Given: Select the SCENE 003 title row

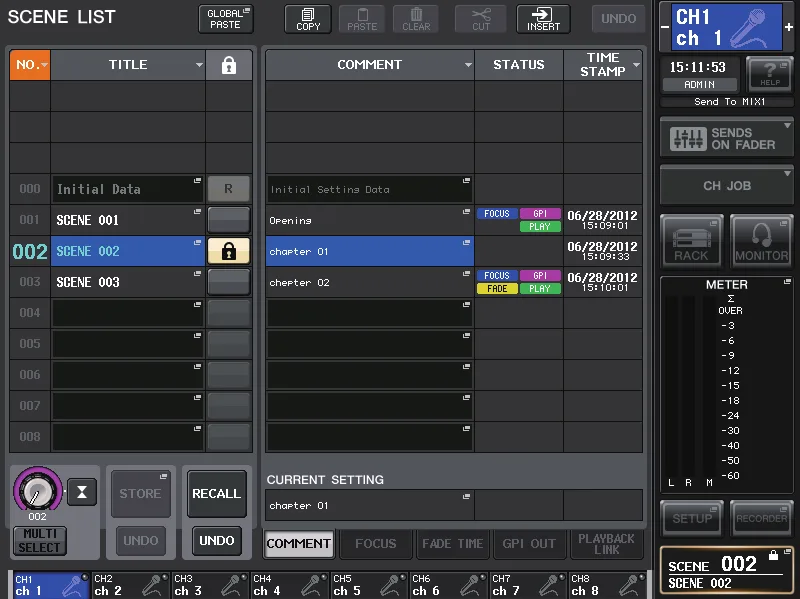Looking at the screenshot, I should point(128,282).
